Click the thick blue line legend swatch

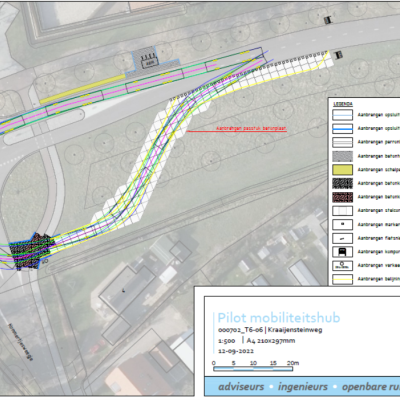342,129
